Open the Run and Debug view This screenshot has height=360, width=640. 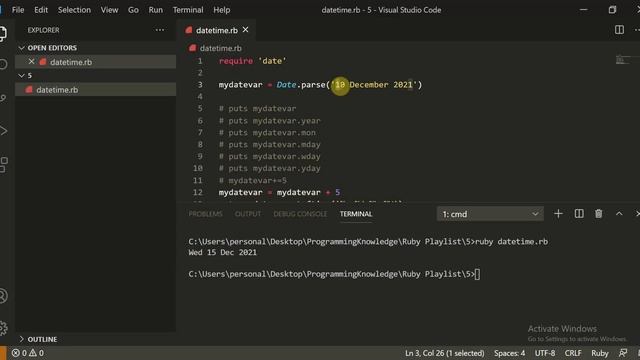[4, 131]
